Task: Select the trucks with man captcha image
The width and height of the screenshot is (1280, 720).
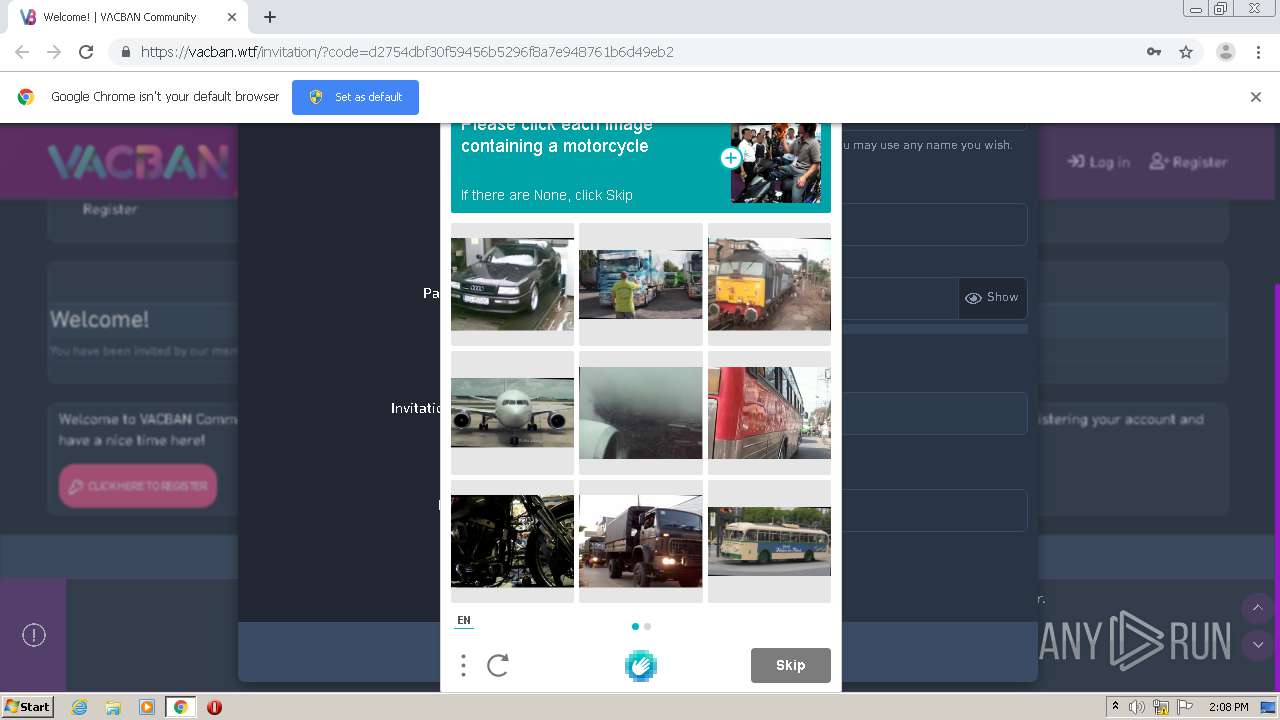Action: point(640,284)
